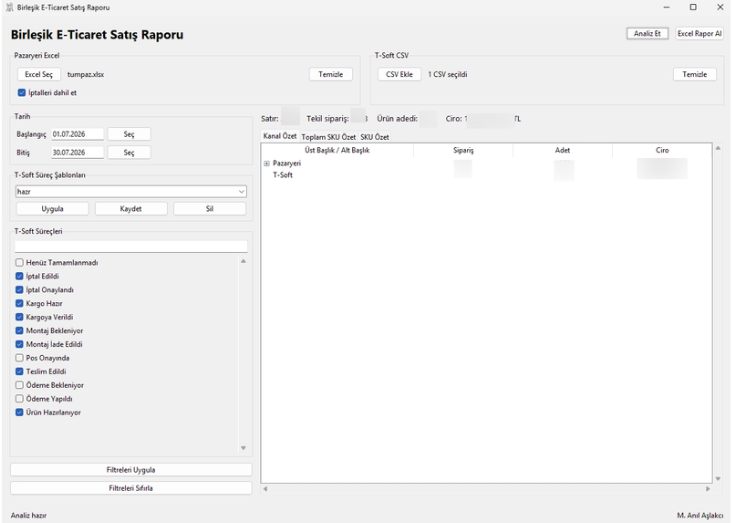
Task: Click the process list scroll down arrow
Action: (x=243, y=448)
